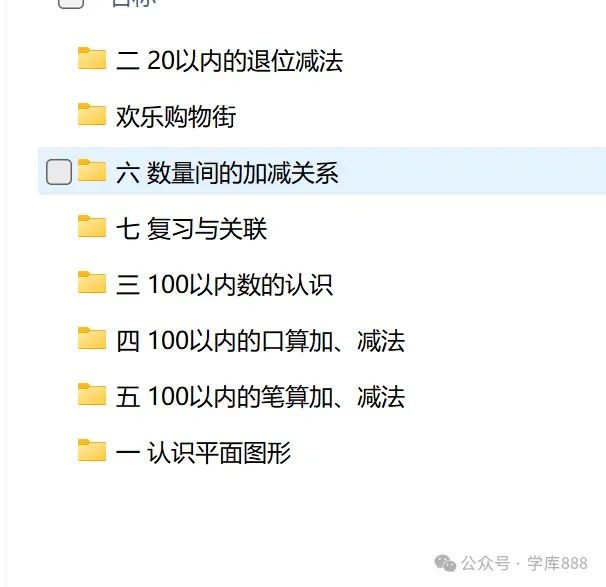The width and height of the screenshot is (606, 587).
Task: Toggle the select-all checkbox in header
Action: [71, 3]
